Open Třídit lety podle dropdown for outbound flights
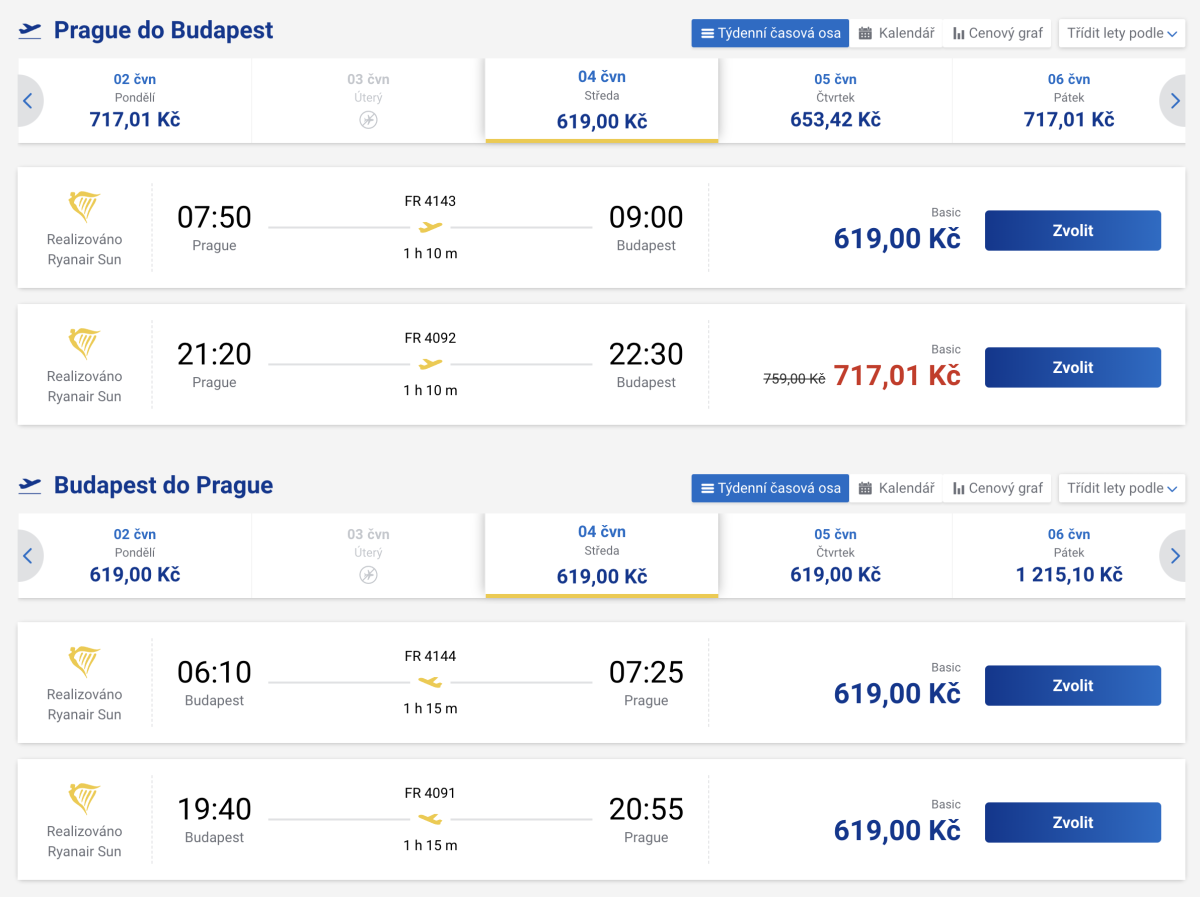 coord(1121,33)
